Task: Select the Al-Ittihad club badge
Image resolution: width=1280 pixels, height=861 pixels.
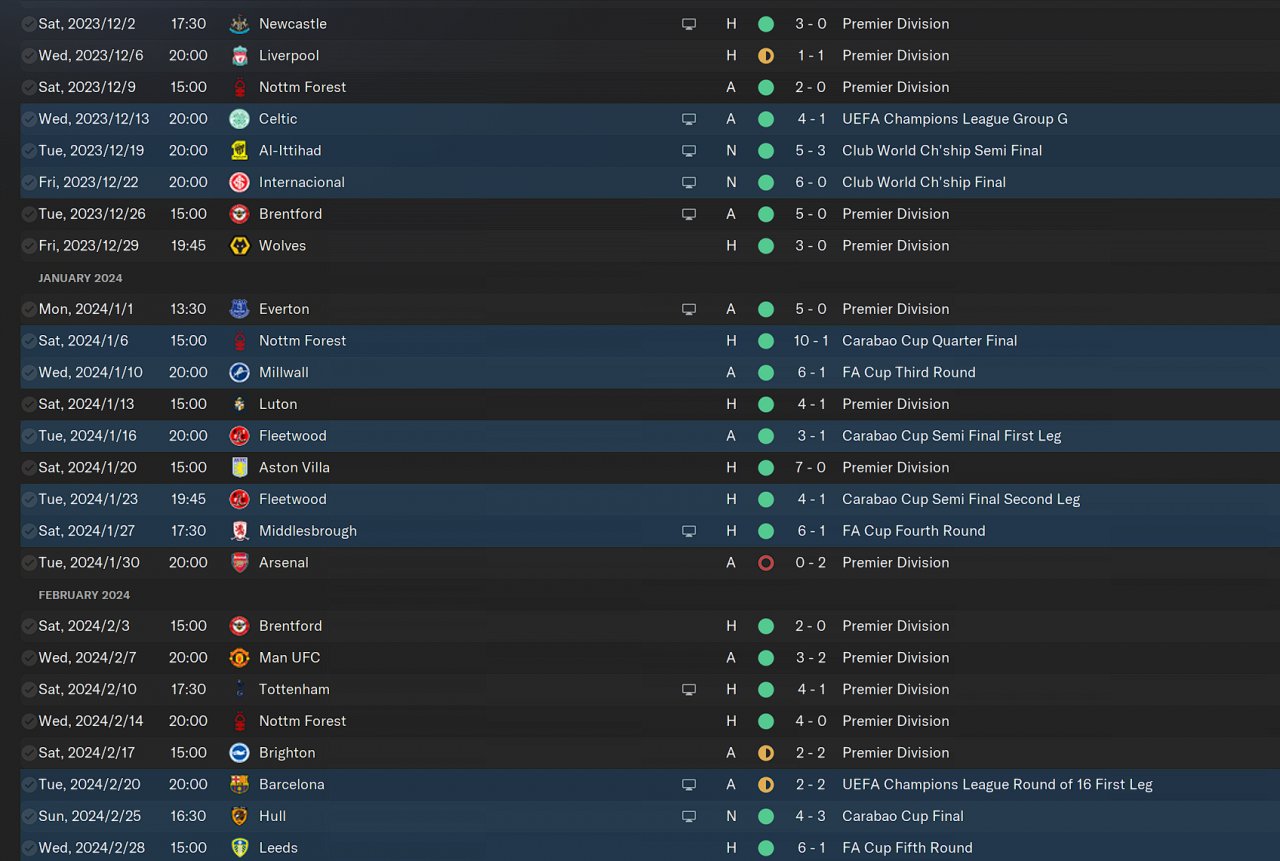Action: pos(239,151)
